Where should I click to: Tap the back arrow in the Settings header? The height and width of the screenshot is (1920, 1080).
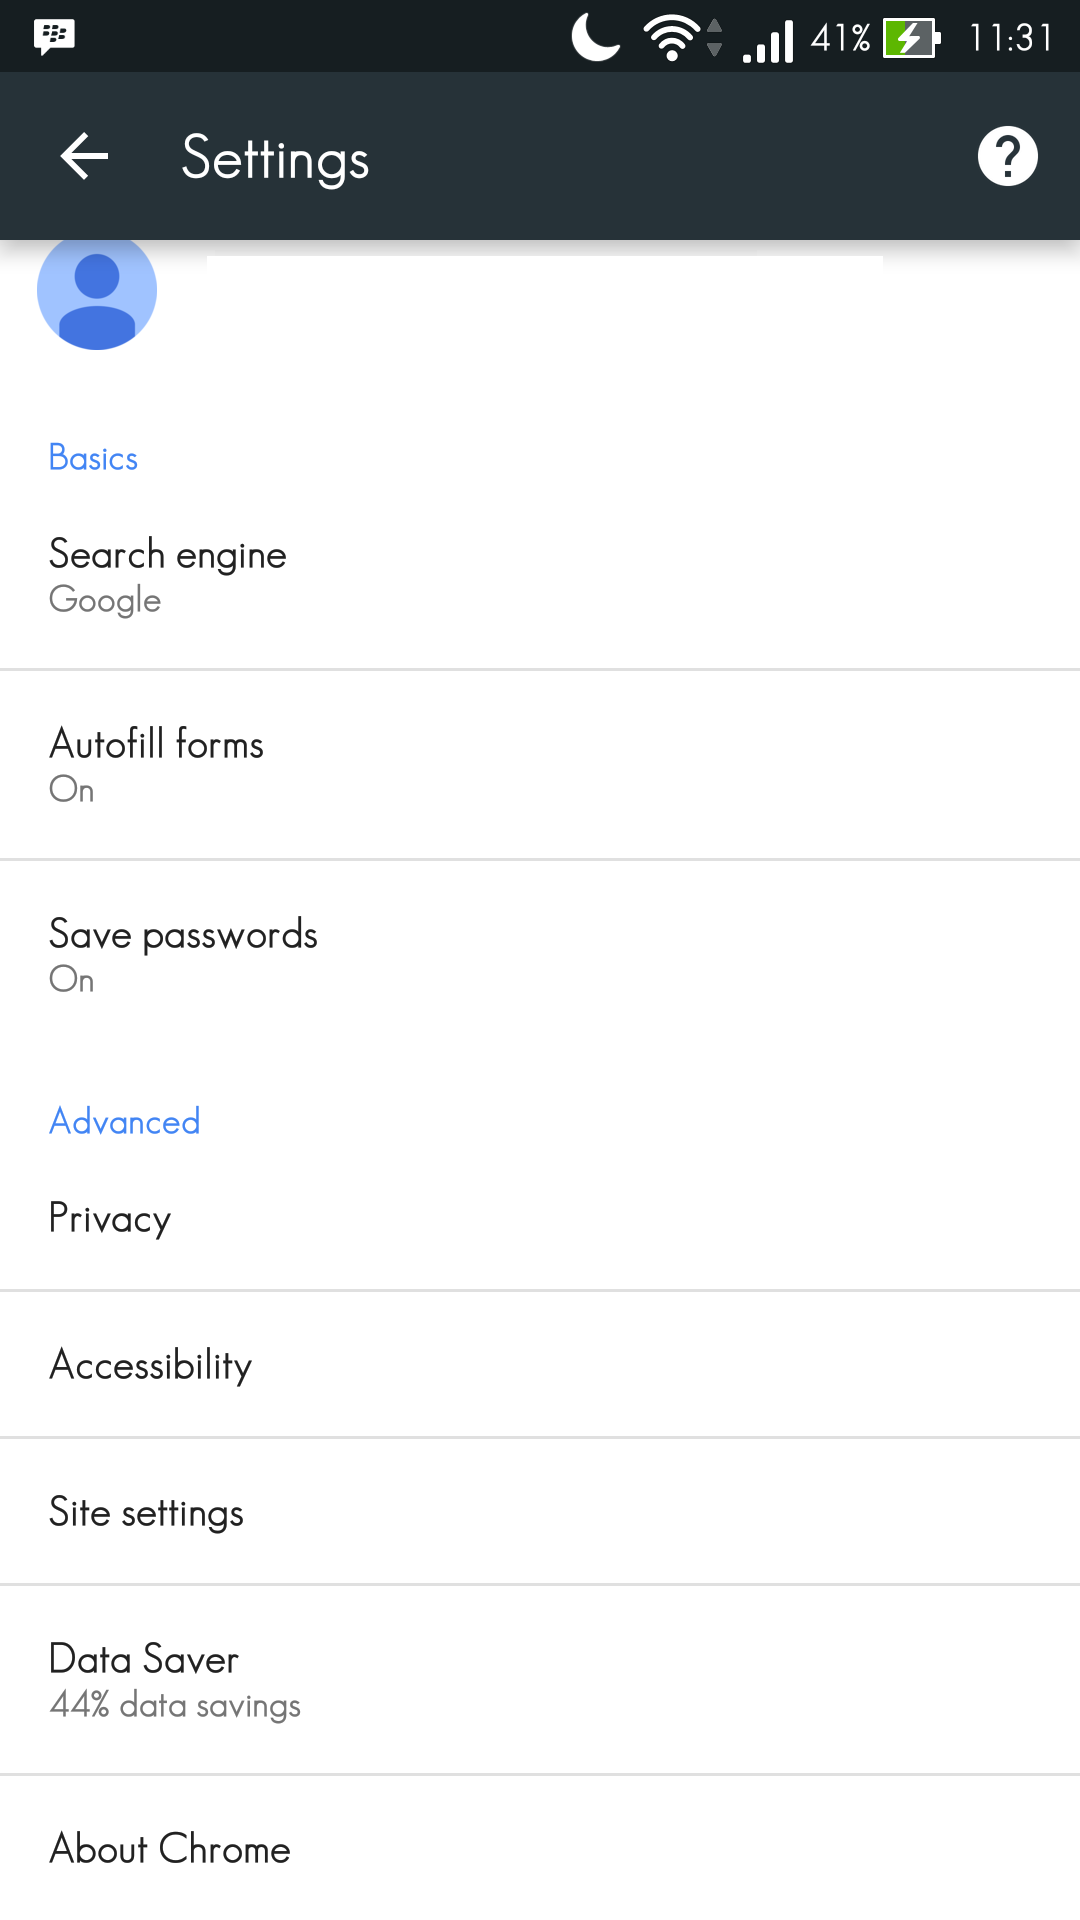tap(84, 157)
